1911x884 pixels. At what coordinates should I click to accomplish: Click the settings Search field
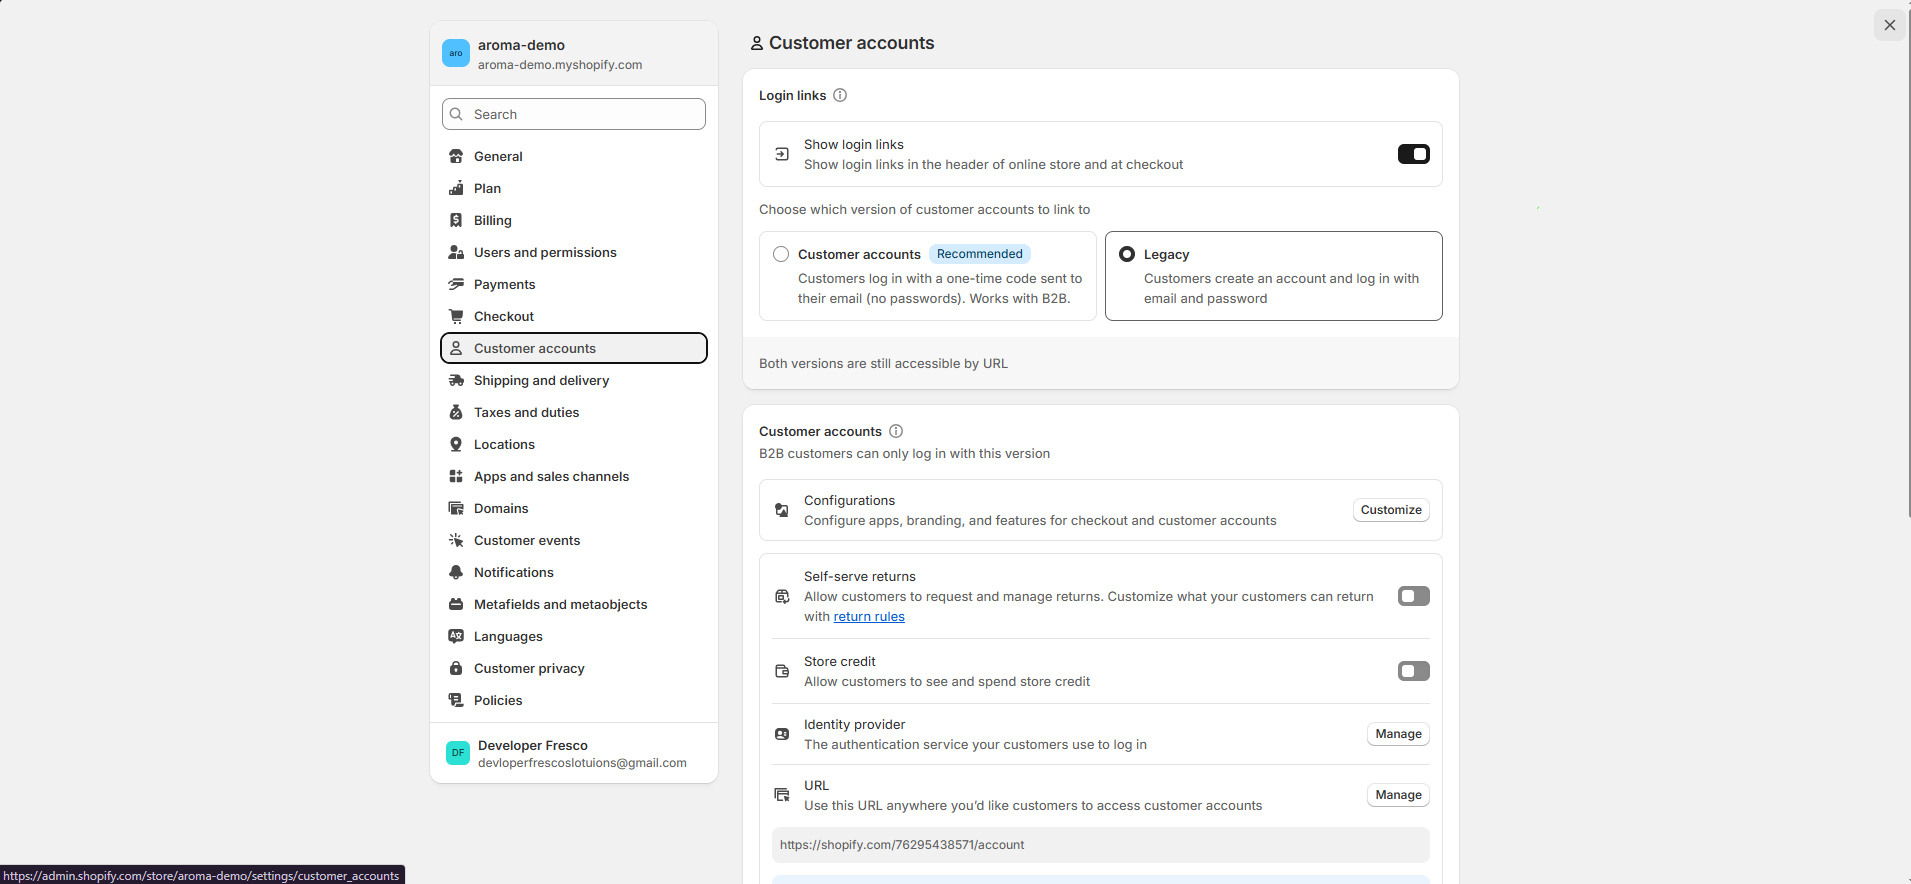[574, 114]
